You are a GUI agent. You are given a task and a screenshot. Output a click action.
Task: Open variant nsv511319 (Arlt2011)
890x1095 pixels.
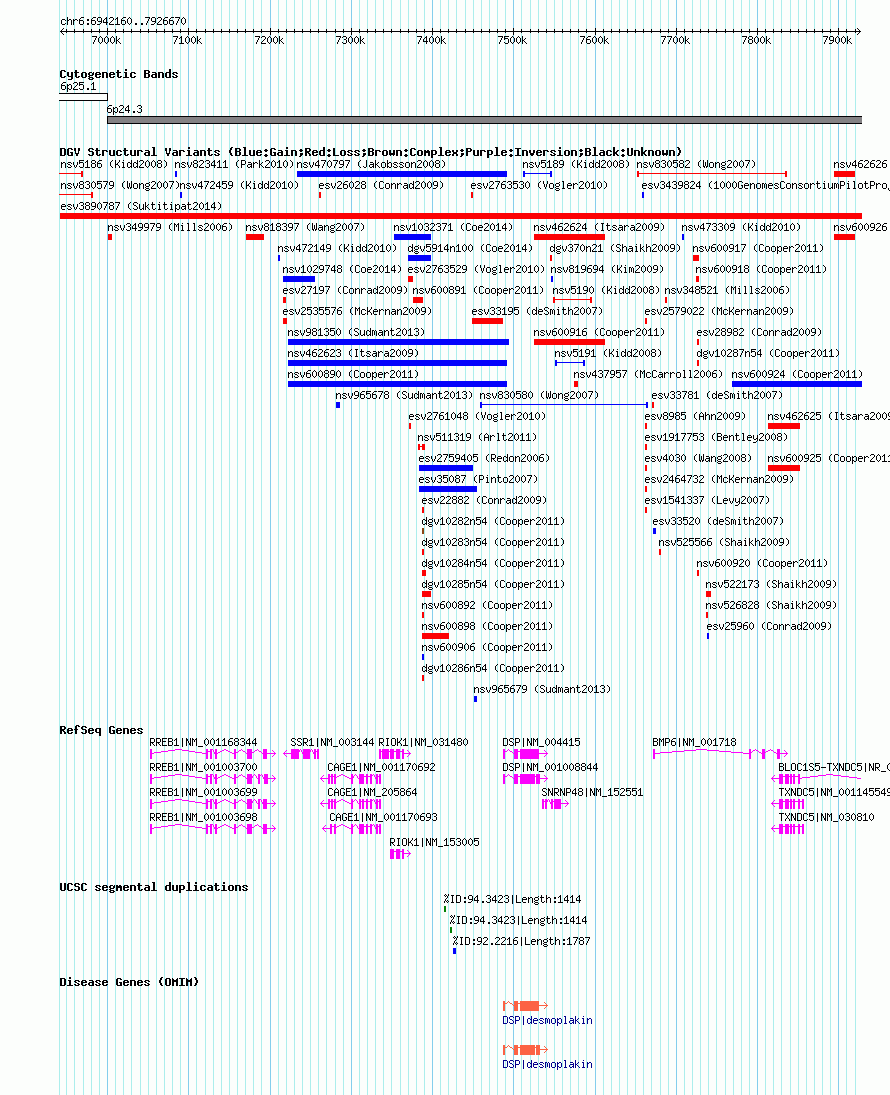(477, 437)
